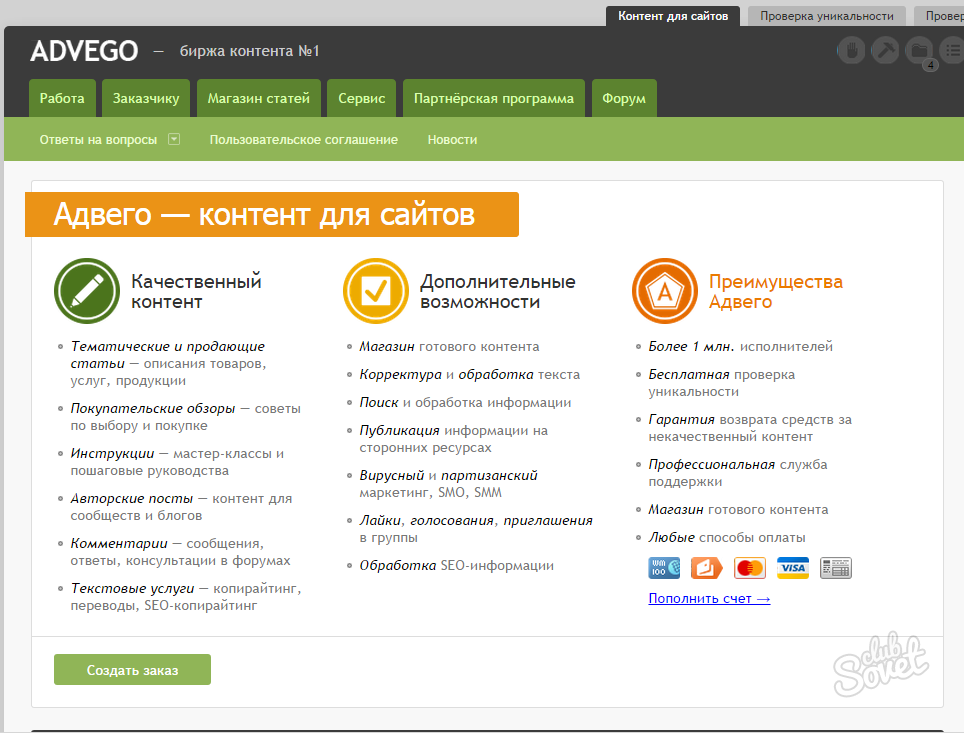Click the green pencil quality content icon
The image size is (964, 733).
[87, 291]
